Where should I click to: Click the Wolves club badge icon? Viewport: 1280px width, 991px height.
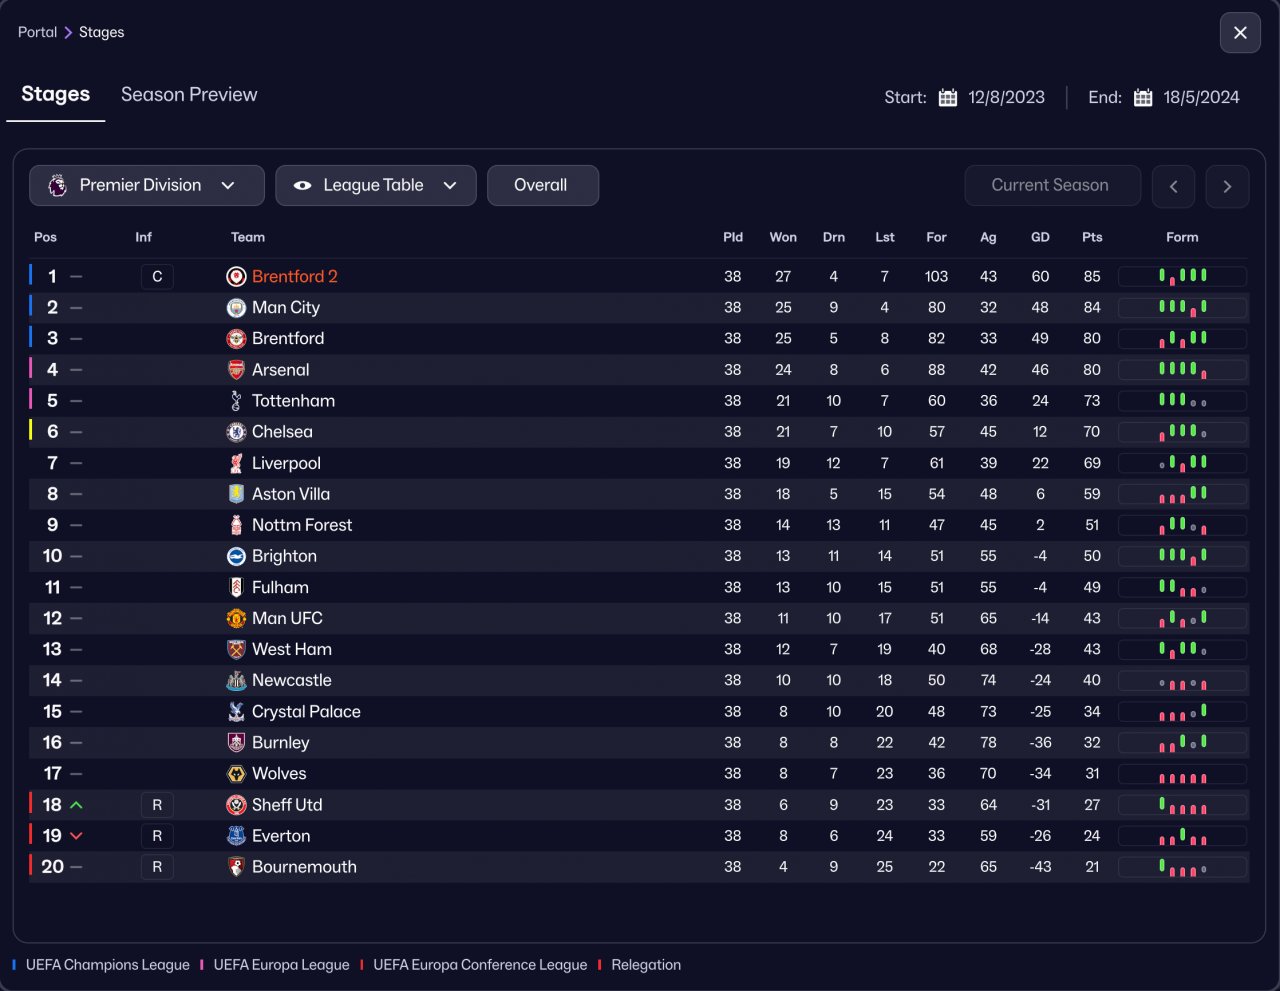236,774
